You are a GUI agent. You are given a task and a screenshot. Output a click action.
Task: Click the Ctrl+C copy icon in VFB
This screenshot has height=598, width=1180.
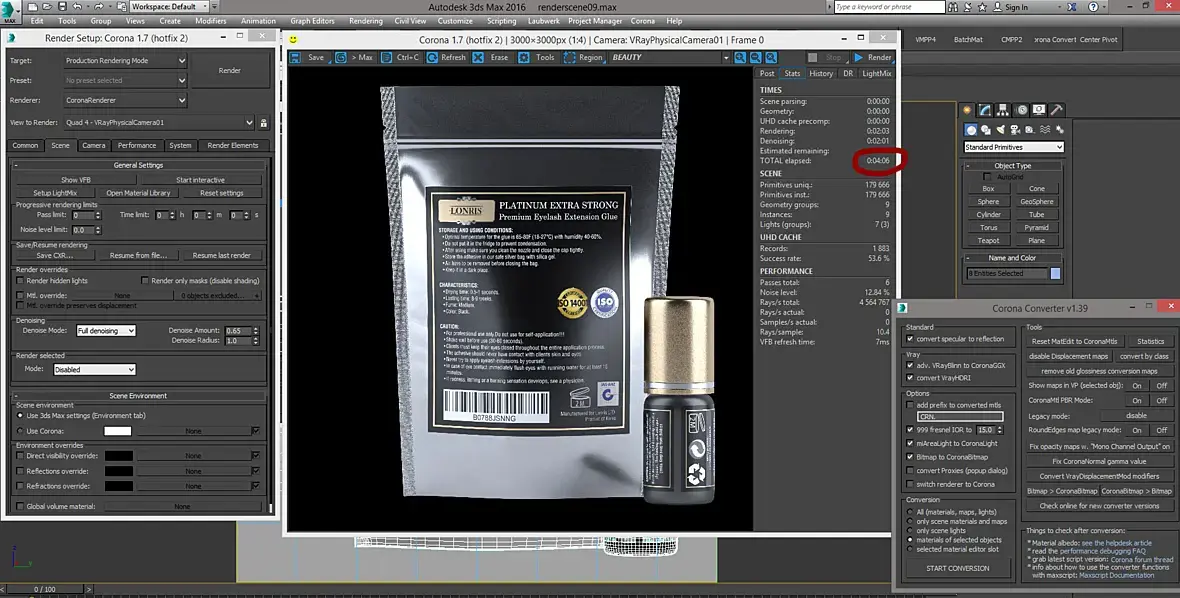[387, 57]
